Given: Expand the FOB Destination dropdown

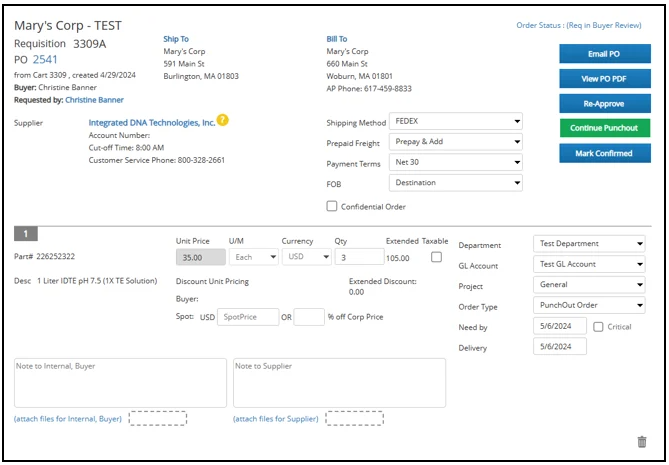Looking at the screenshot, I should coord(456,183).
